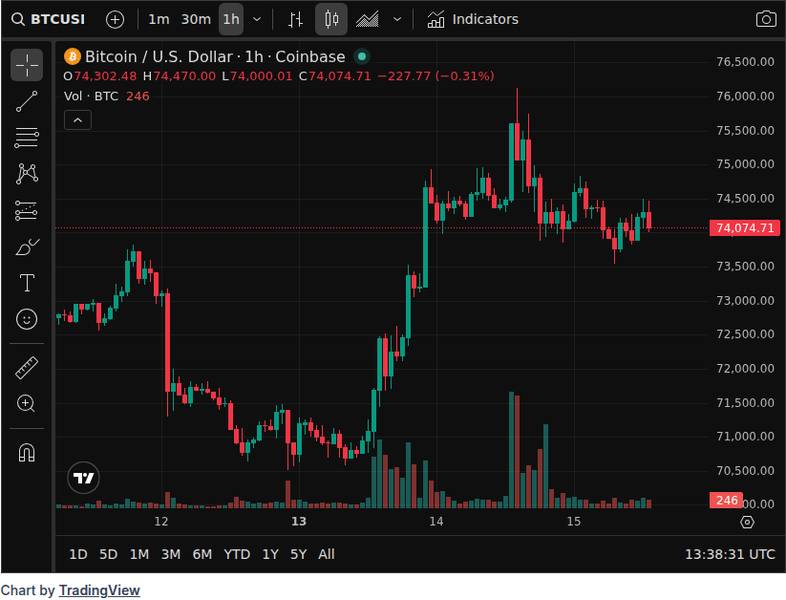Select the zoom in tool
The image size is (786, 600).
27,404
